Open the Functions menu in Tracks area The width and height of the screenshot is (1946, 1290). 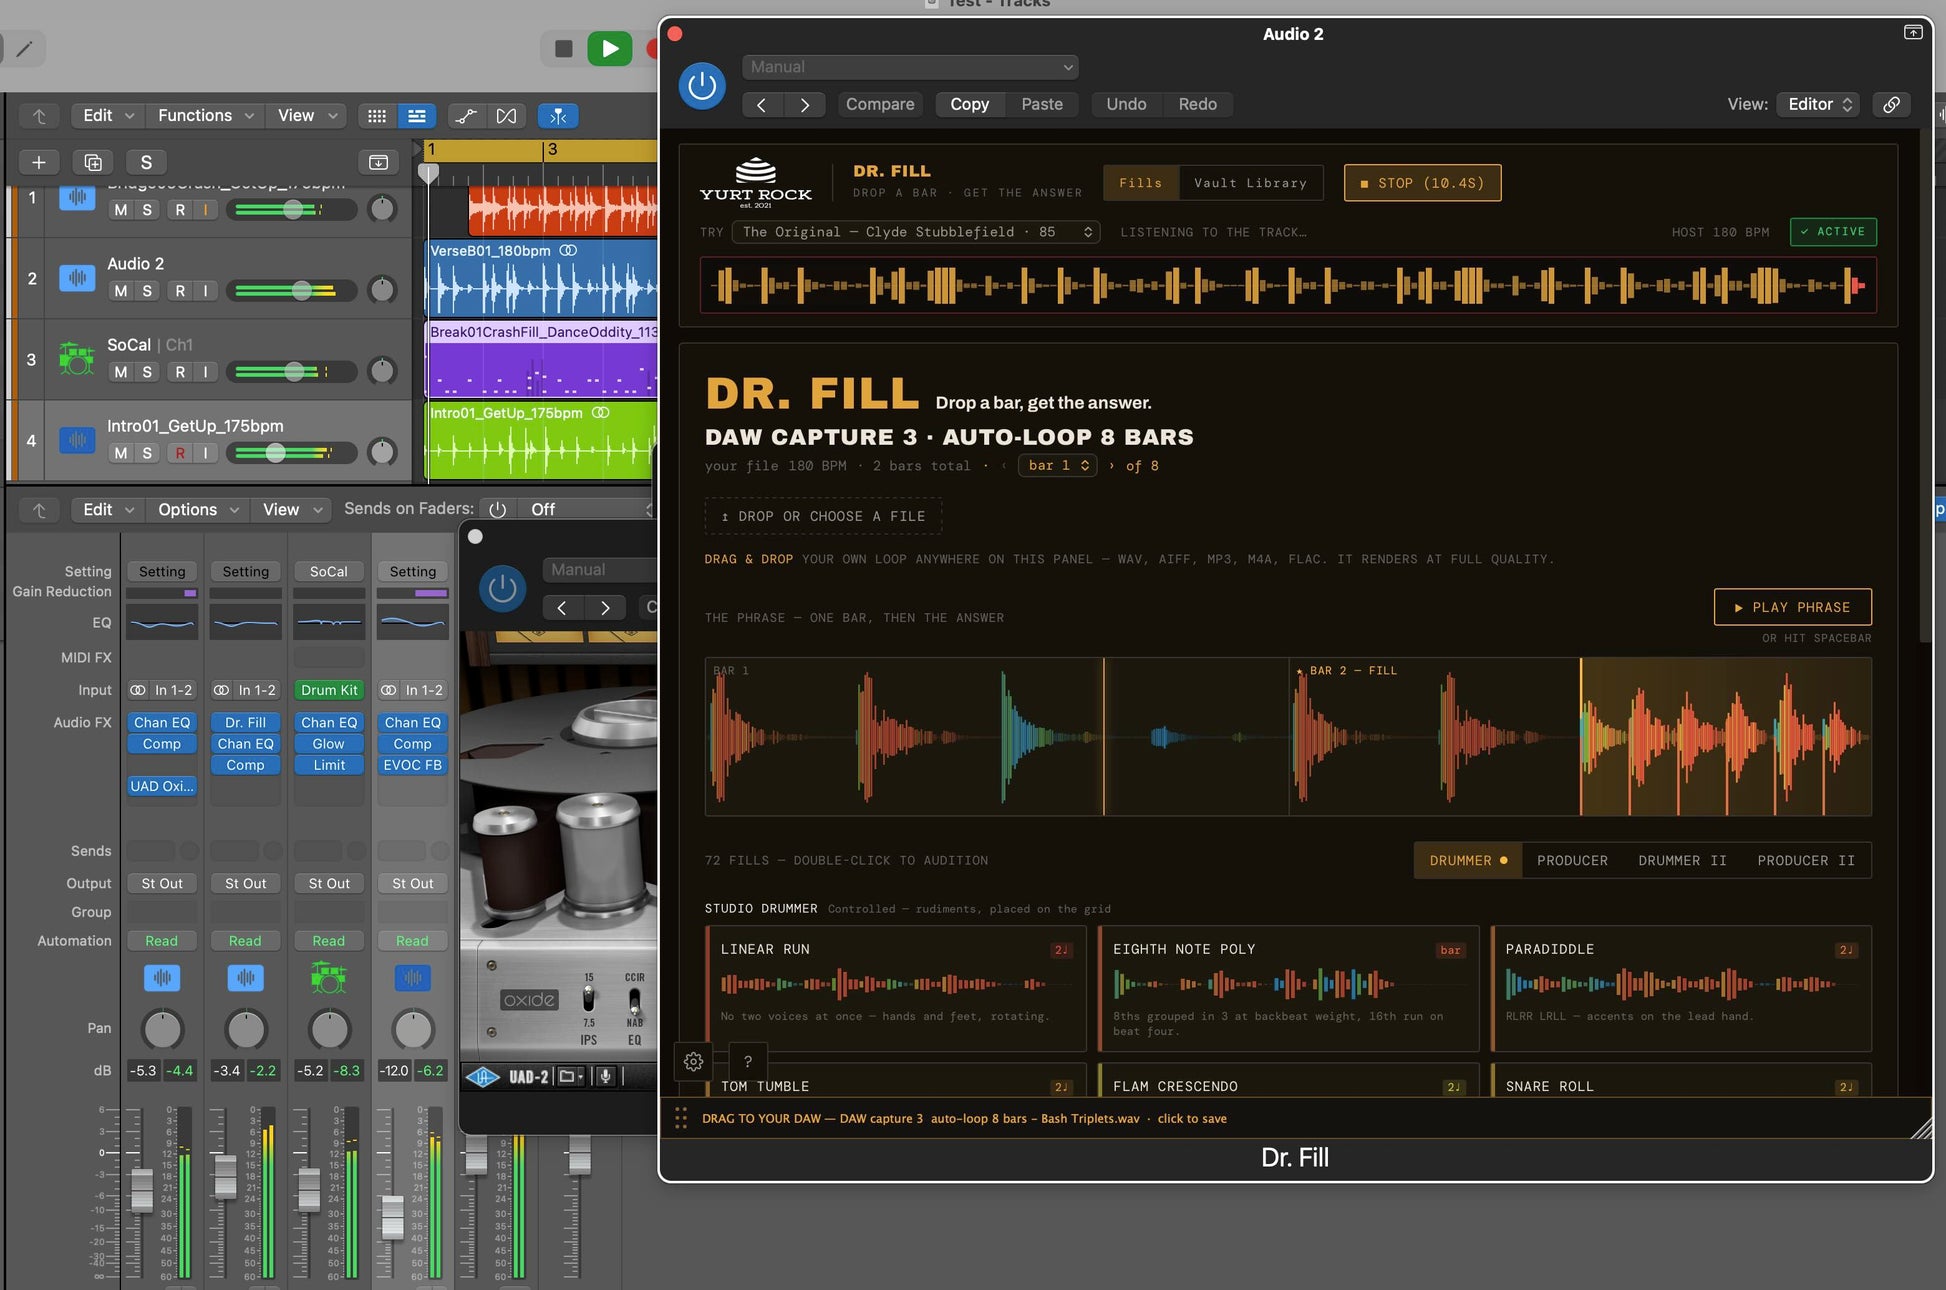(x=204, y=116)
